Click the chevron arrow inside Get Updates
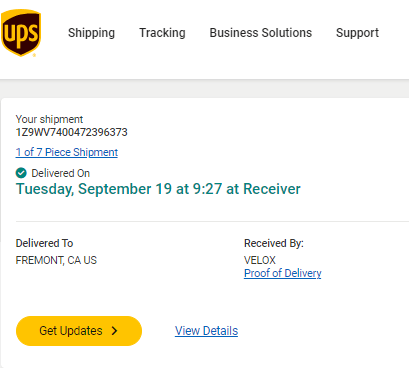409x368 pixels. pyautogui.click(x=114, y=331)
